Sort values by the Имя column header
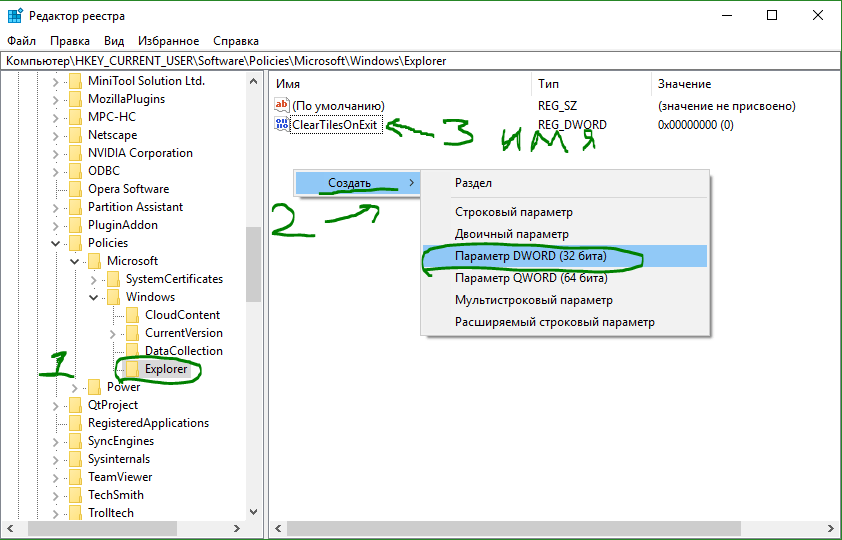Image resolution: width=842 pixels, height=540 pixels. pos(400,84)
